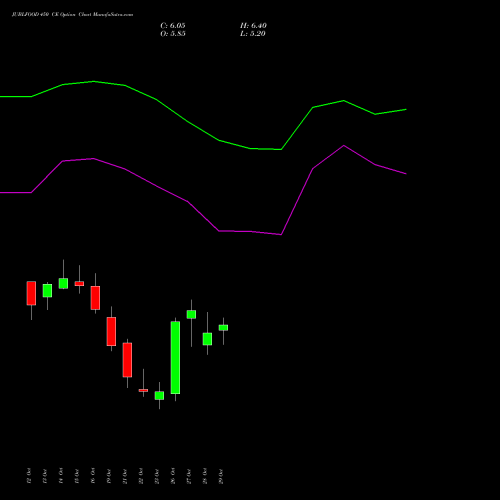Select the green candle for 23 Oct

(159, 395)
